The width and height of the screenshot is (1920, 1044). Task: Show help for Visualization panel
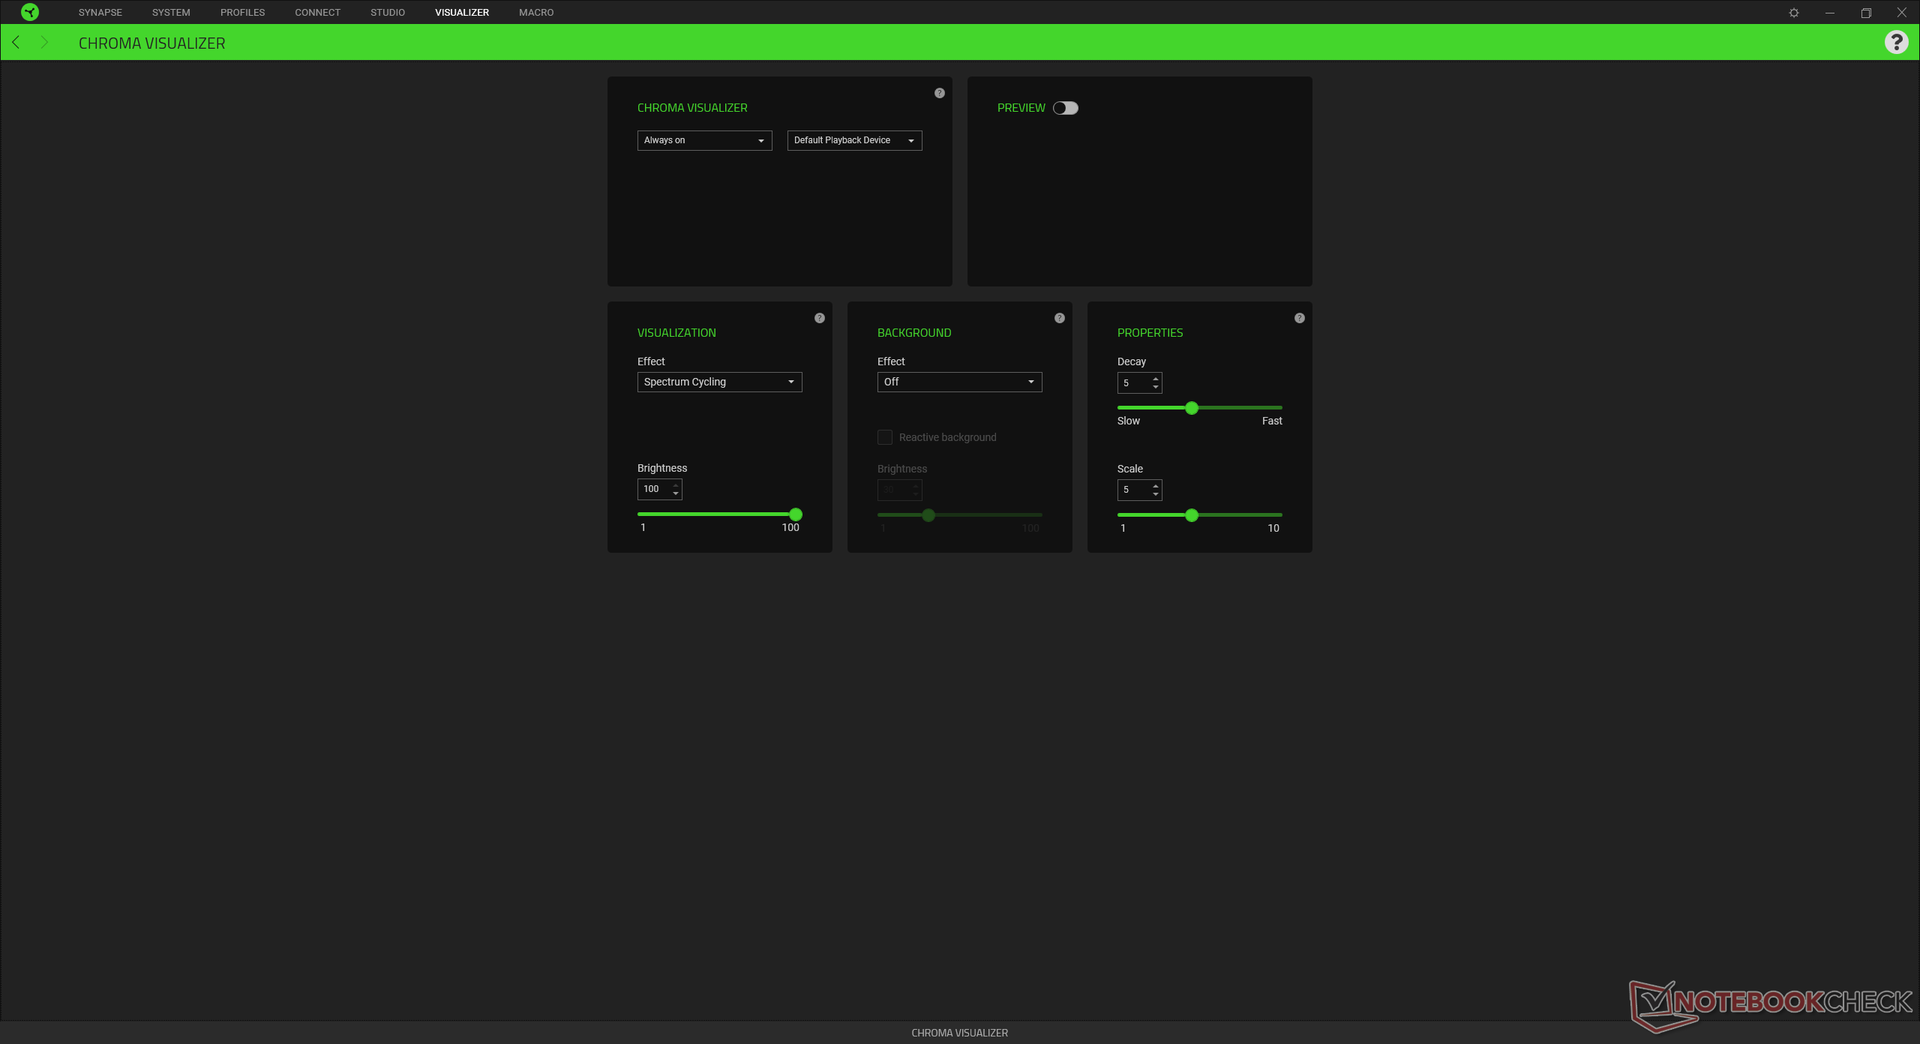[819, 318]
